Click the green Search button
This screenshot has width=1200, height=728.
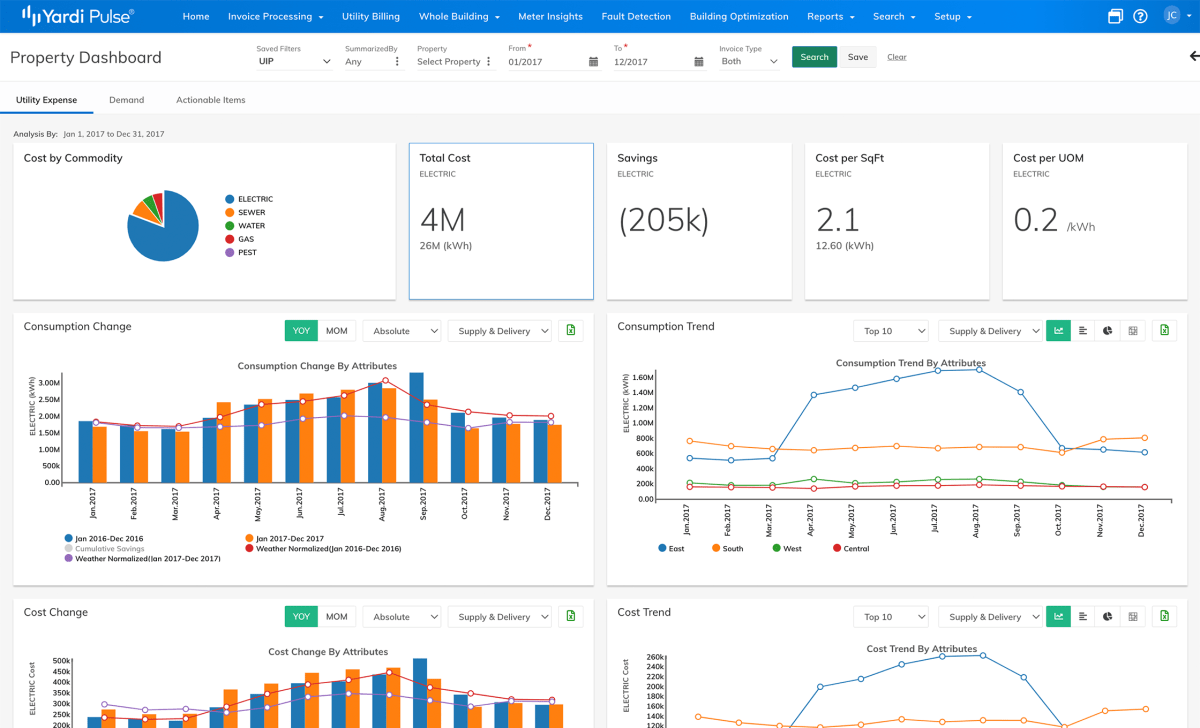(x=814, y=57)
